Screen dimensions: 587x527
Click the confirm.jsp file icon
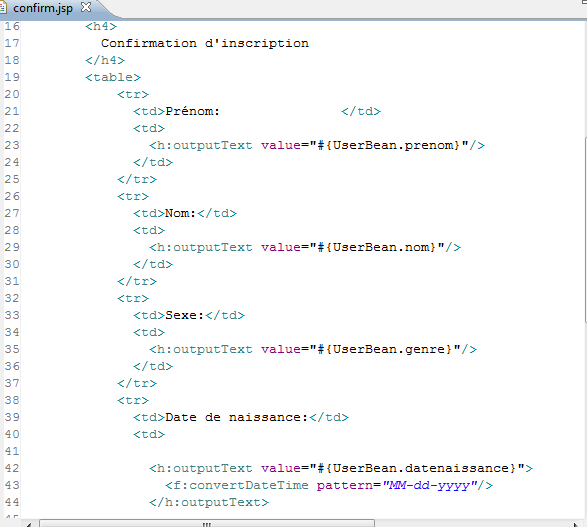[x=3, y=8]
